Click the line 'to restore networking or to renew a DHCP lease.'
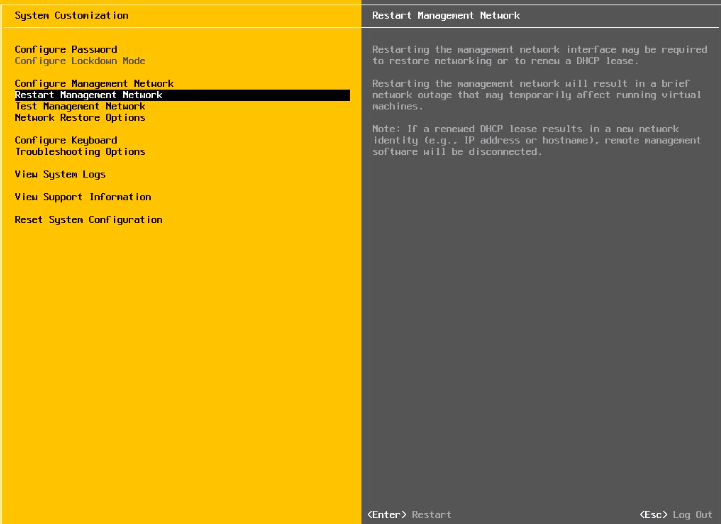This screenshot has width=721, height=524. pos(505,61)
